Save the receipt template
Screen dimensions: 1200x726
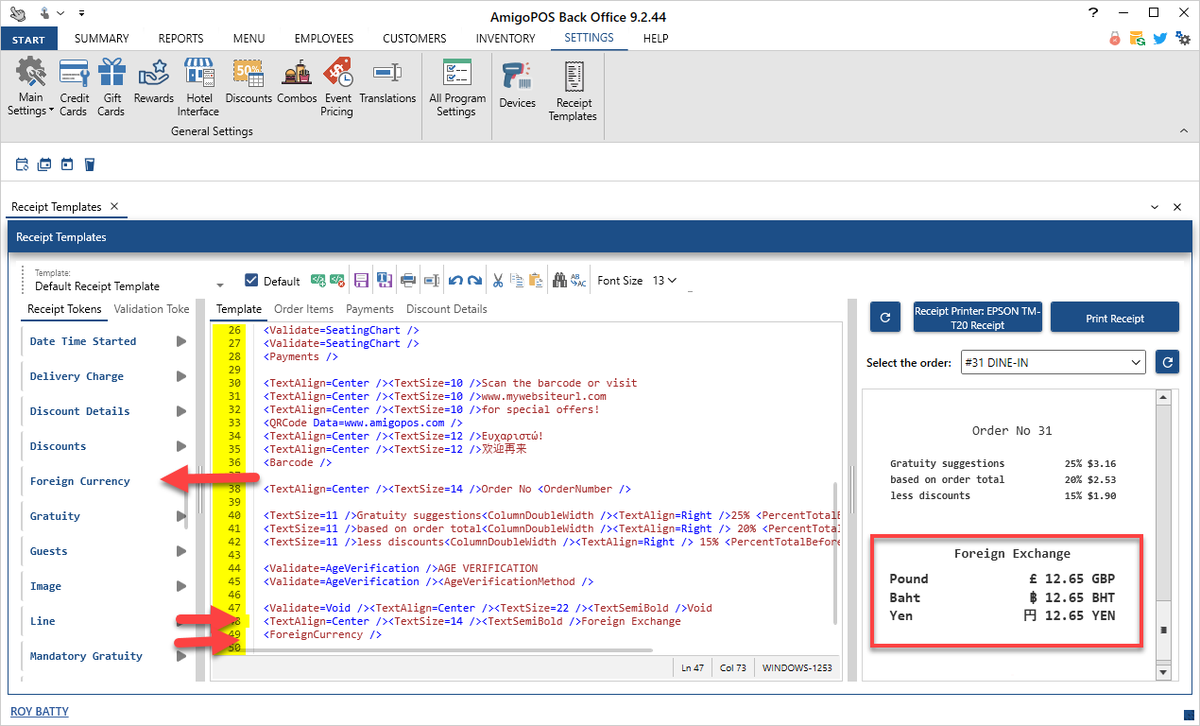coord(362,281)
